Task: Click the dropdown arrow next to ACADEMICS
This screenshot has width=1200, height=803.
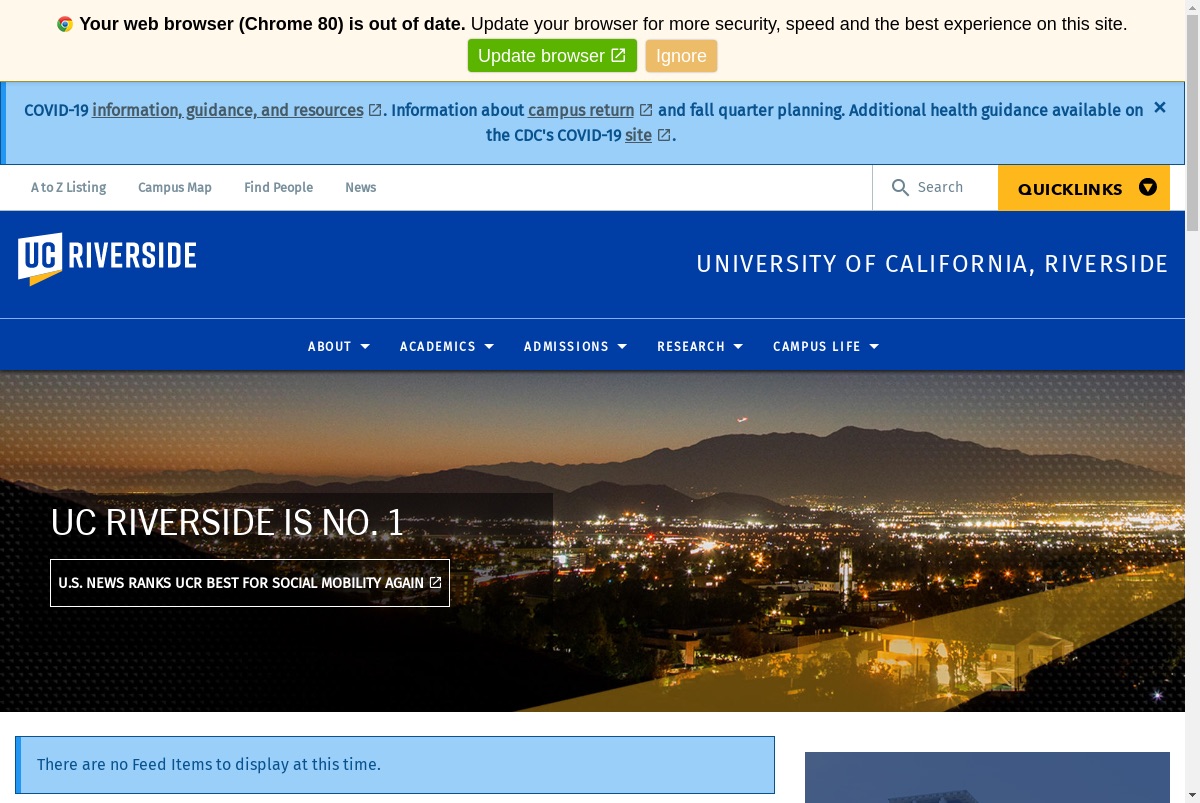Action: [x=489, y=347]
